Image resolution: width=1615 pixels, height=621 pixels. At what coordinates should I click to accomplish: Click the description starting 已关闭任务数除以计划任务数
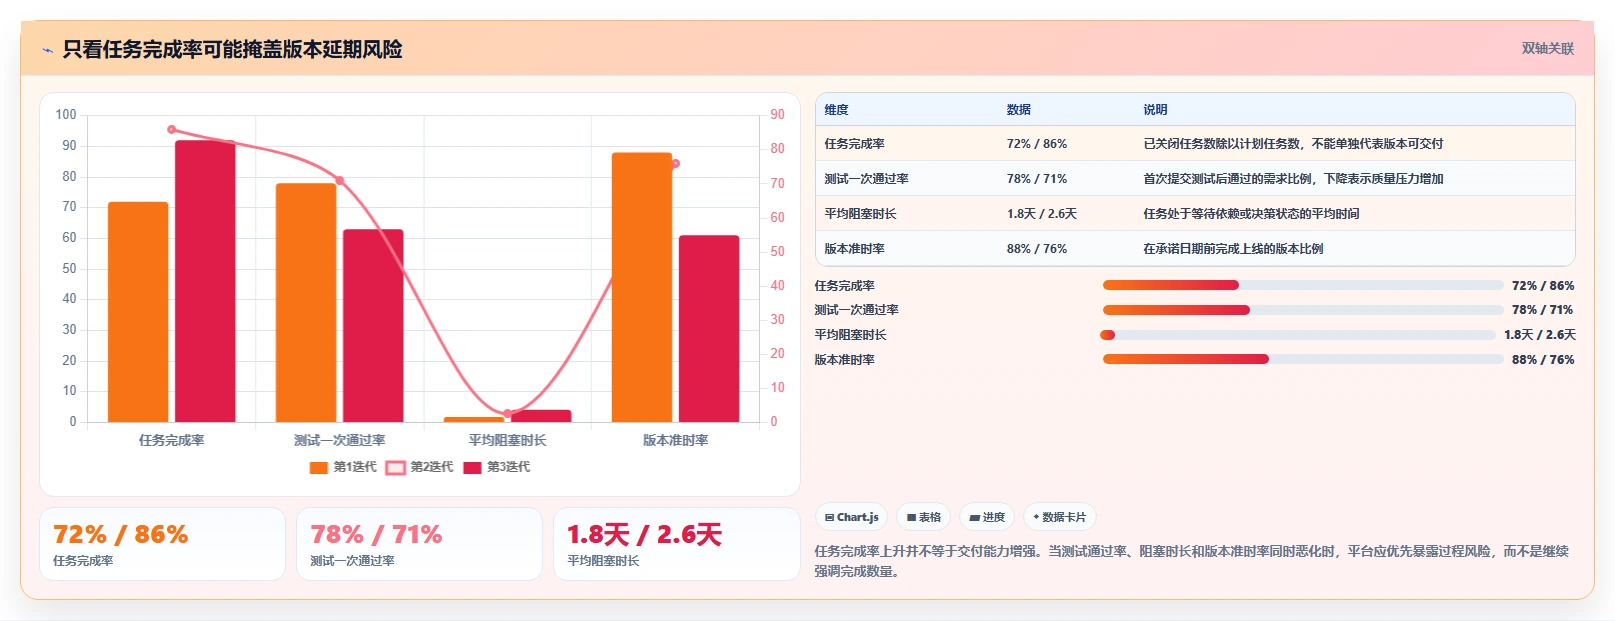pos(1293,144)
